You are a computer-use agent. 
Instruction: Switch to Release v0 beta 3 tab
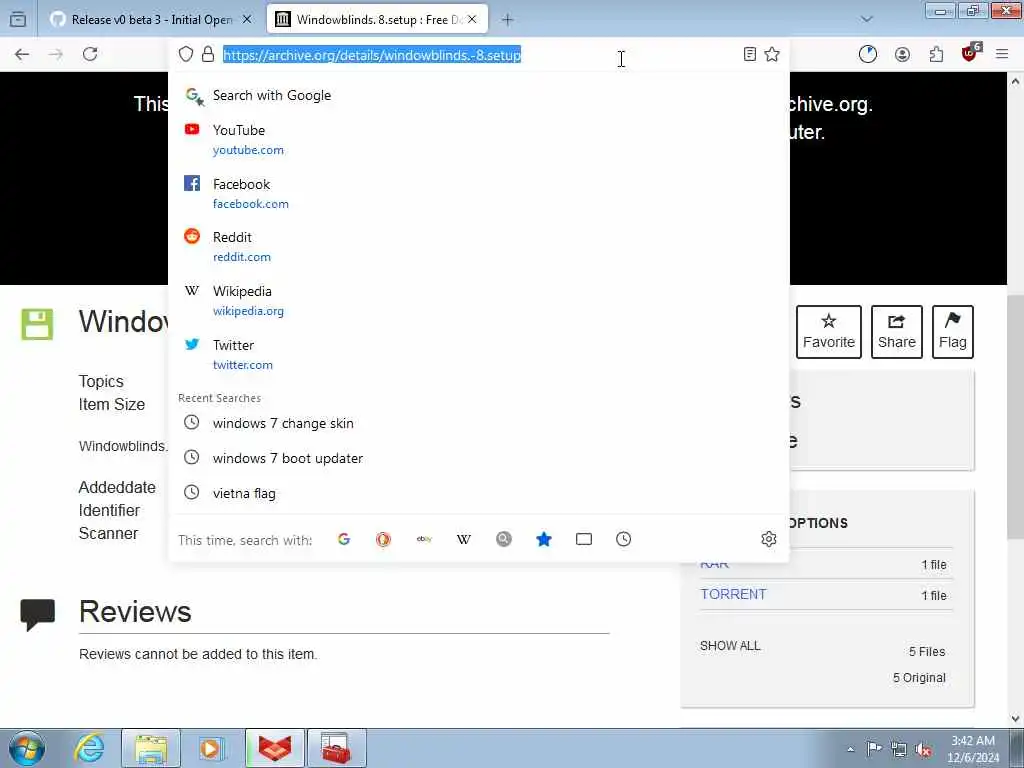(x=152, y=20)
